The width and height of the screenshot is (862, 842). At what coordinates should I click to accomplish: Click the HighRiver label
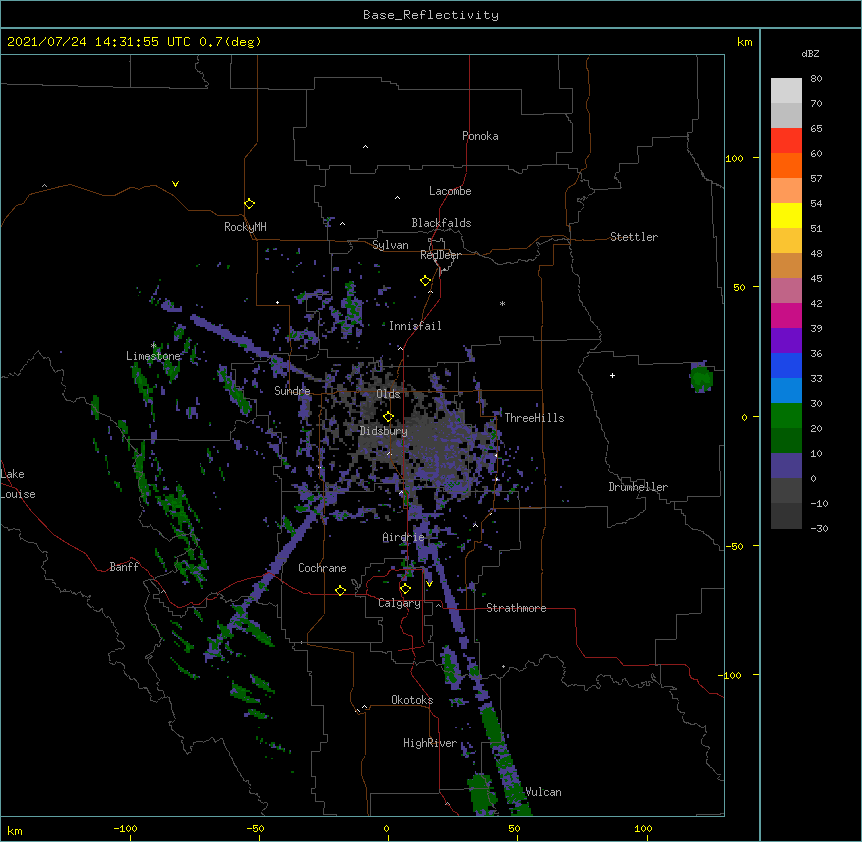[x=430, y=743]
